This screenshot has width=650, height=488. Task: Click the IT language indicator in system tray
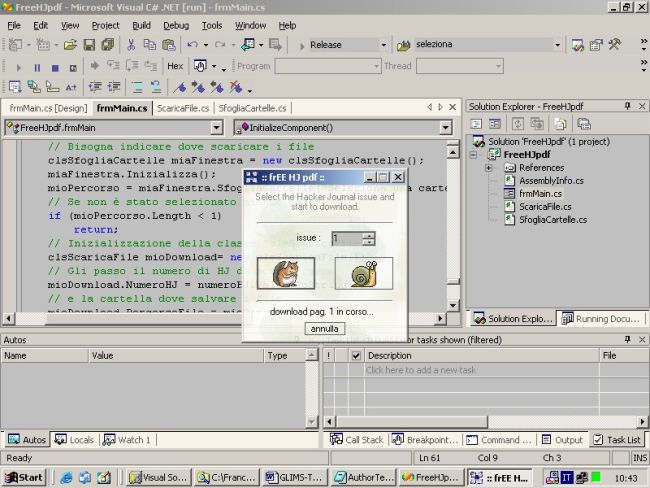(x=566, y=478)
